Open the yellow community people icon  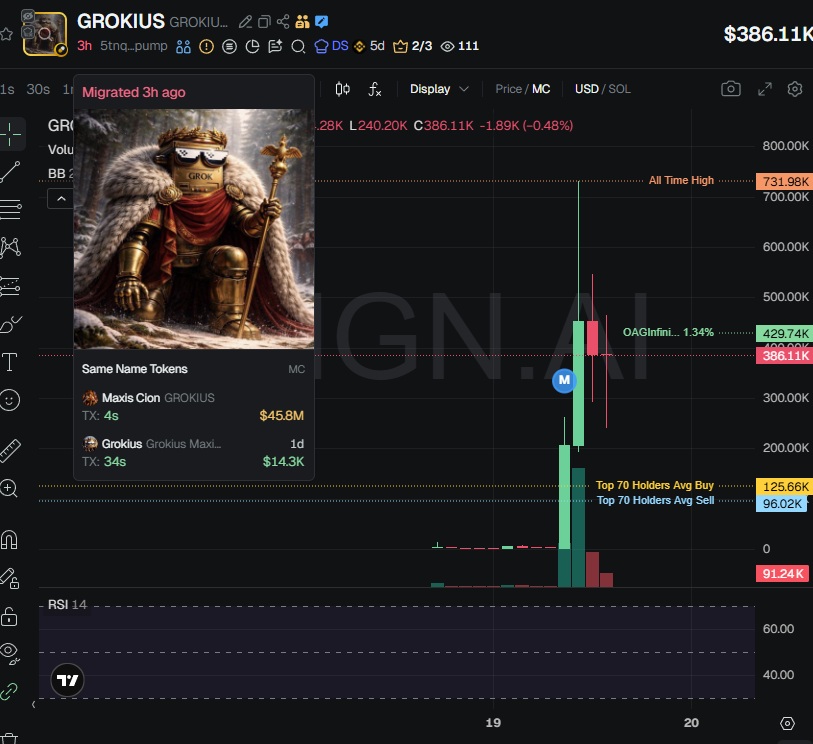coord(302,22)
